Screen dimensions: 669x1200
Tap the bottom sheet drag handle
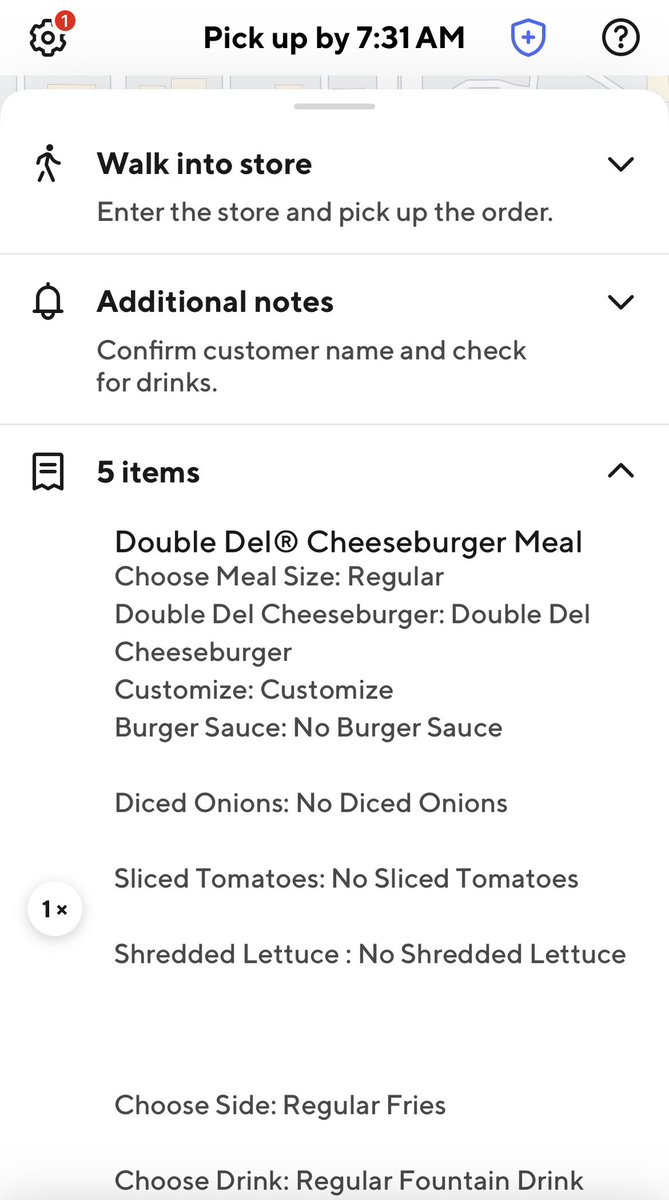tap(334, 106)
